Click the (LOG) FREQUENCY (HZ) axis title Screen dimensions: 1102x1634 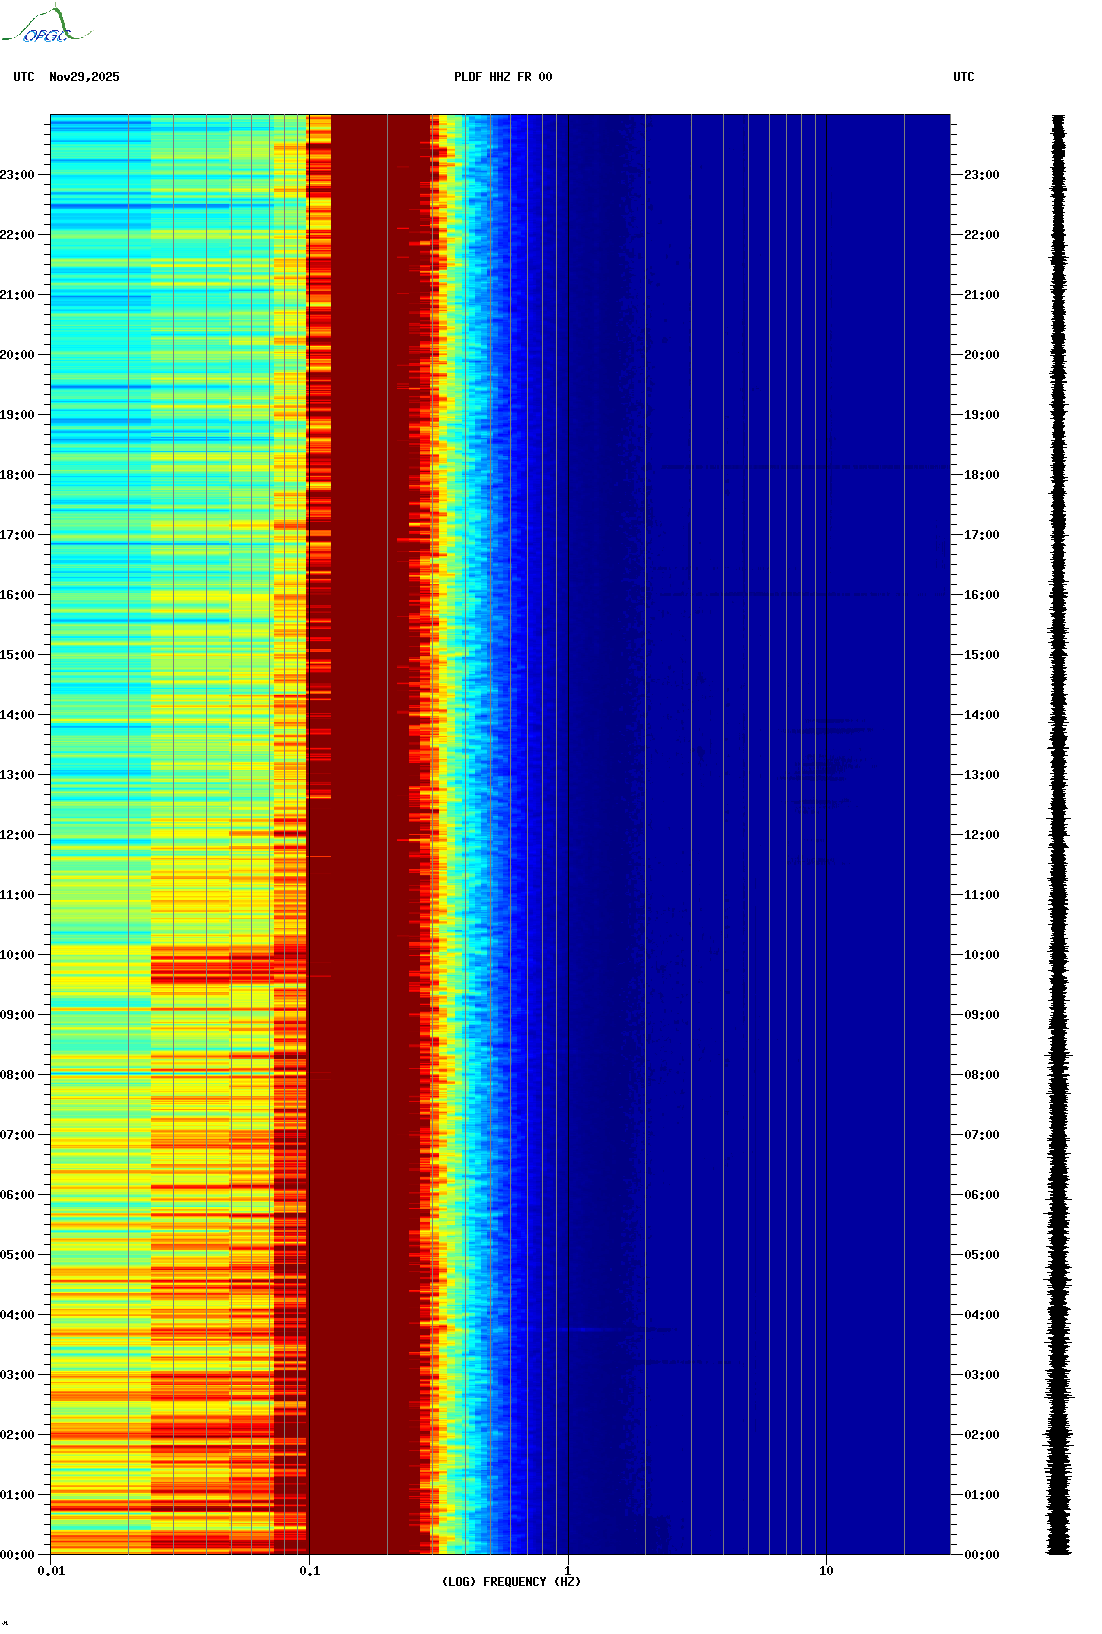(x=511, y=1582)
